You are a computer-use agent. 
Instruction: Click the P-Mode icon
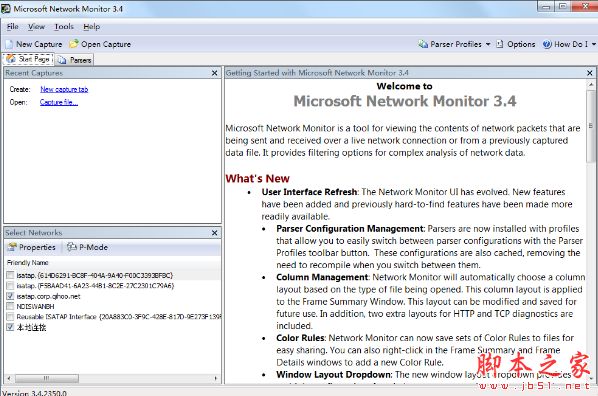(72, 247)
